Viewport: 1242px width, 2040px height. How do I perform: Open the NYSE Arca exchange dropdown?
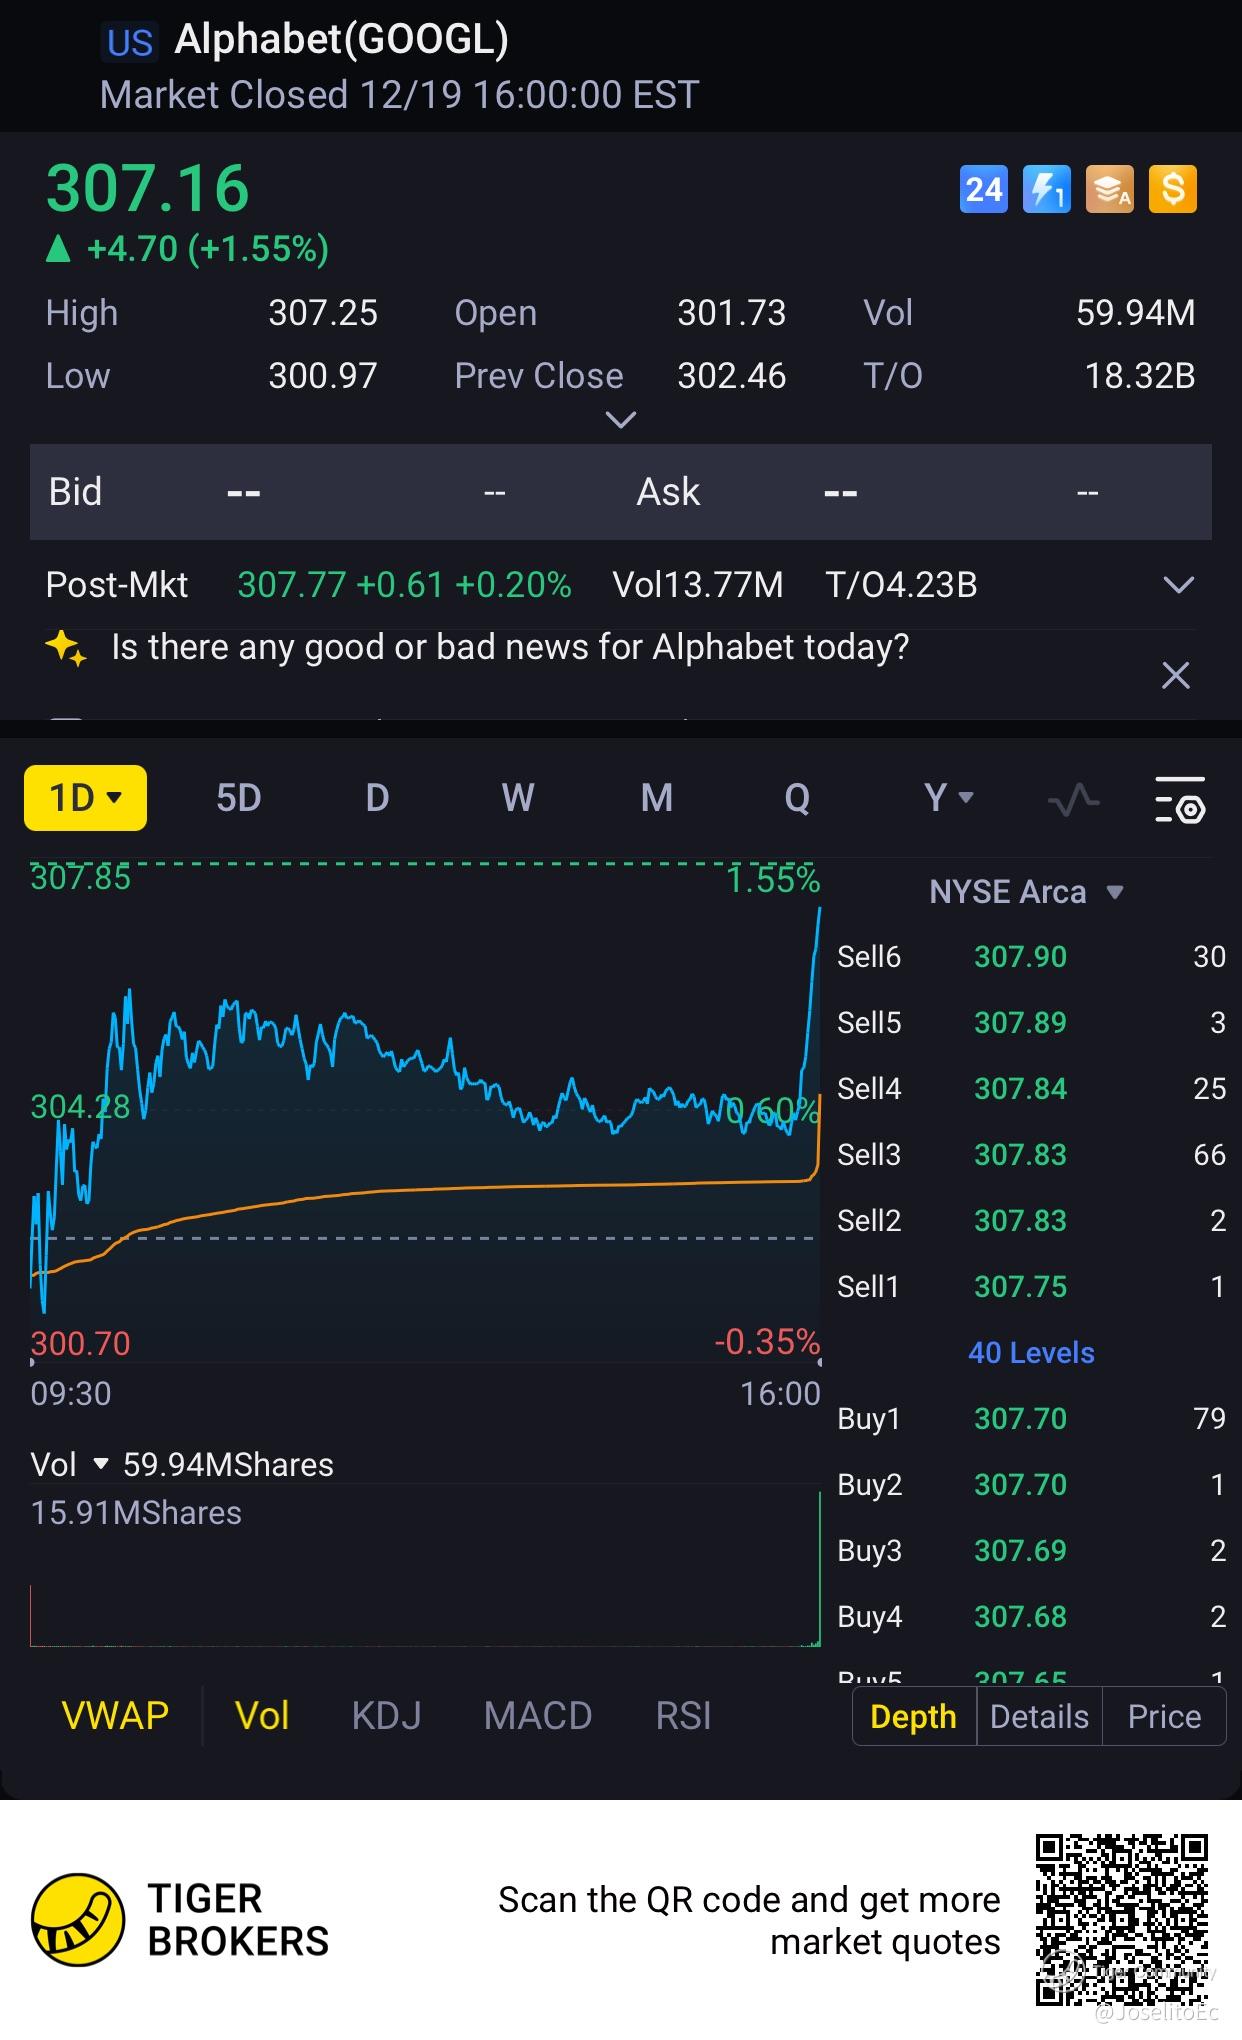[x=1027, y=892]
